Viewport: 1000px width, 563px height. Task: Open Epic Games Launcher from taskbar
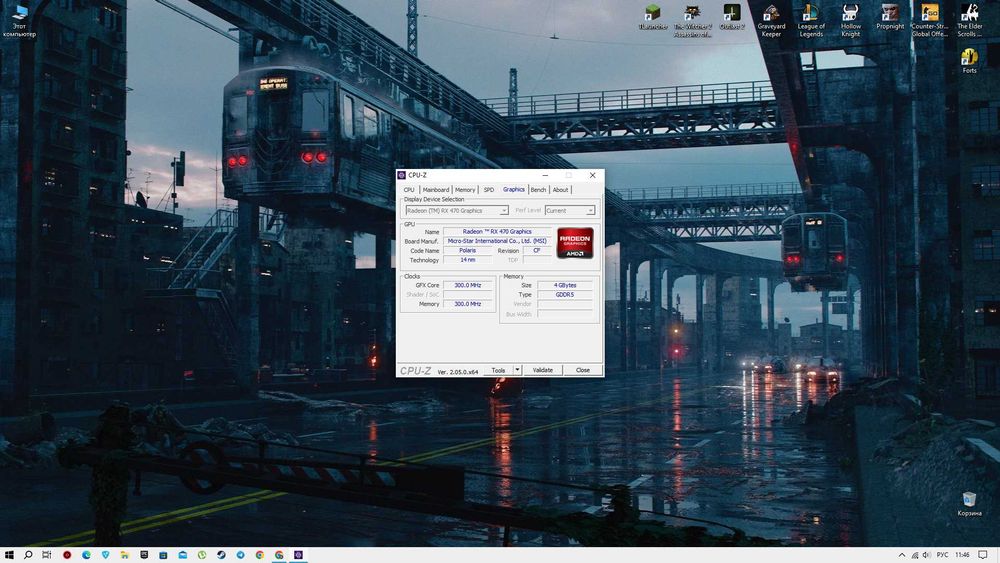pyautogui.click(x=144, y=555)
